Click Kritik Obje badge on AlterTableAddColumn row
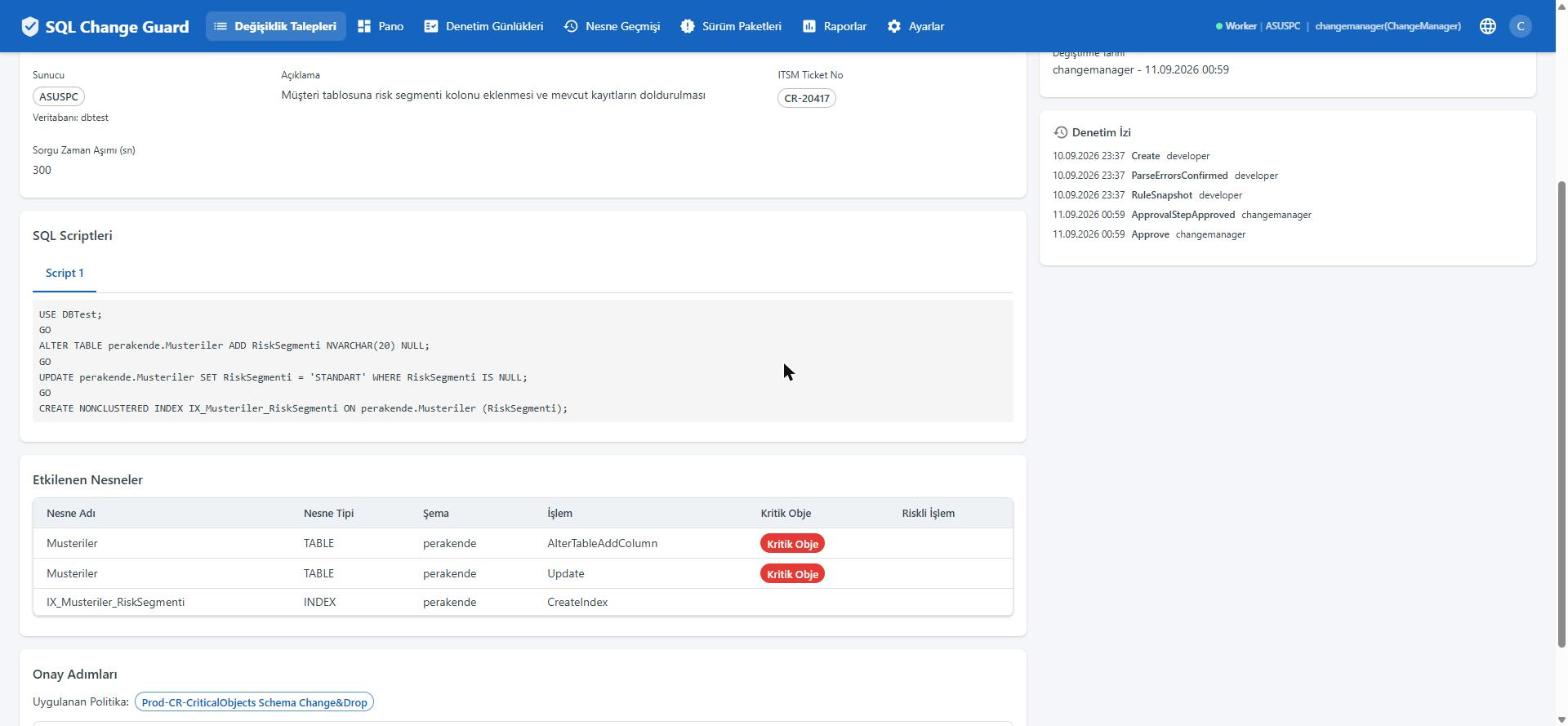 pos(792,544)
